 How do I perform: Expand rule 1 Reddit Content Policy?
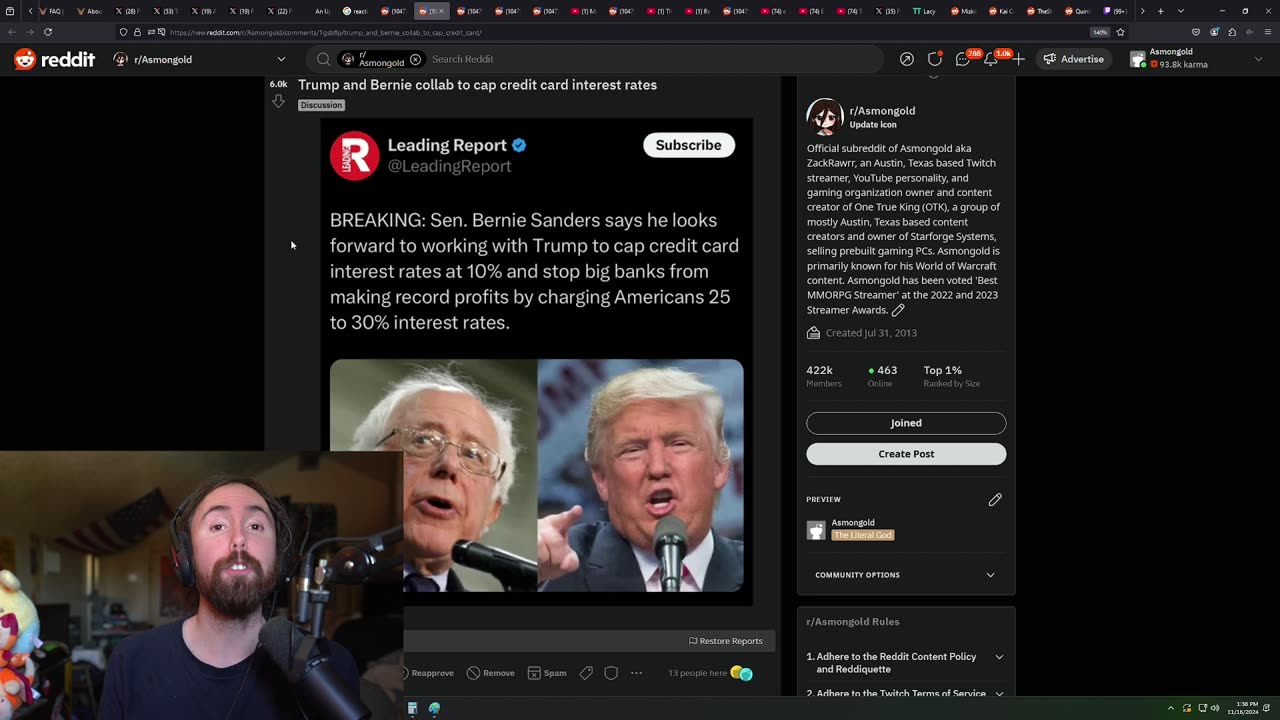coord(906,663)
